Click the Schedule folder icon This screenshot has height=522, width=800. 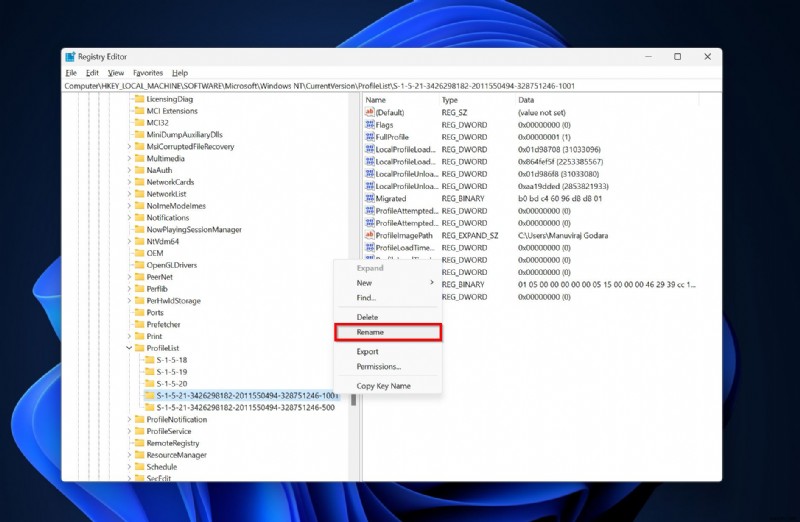pos(139,466)
